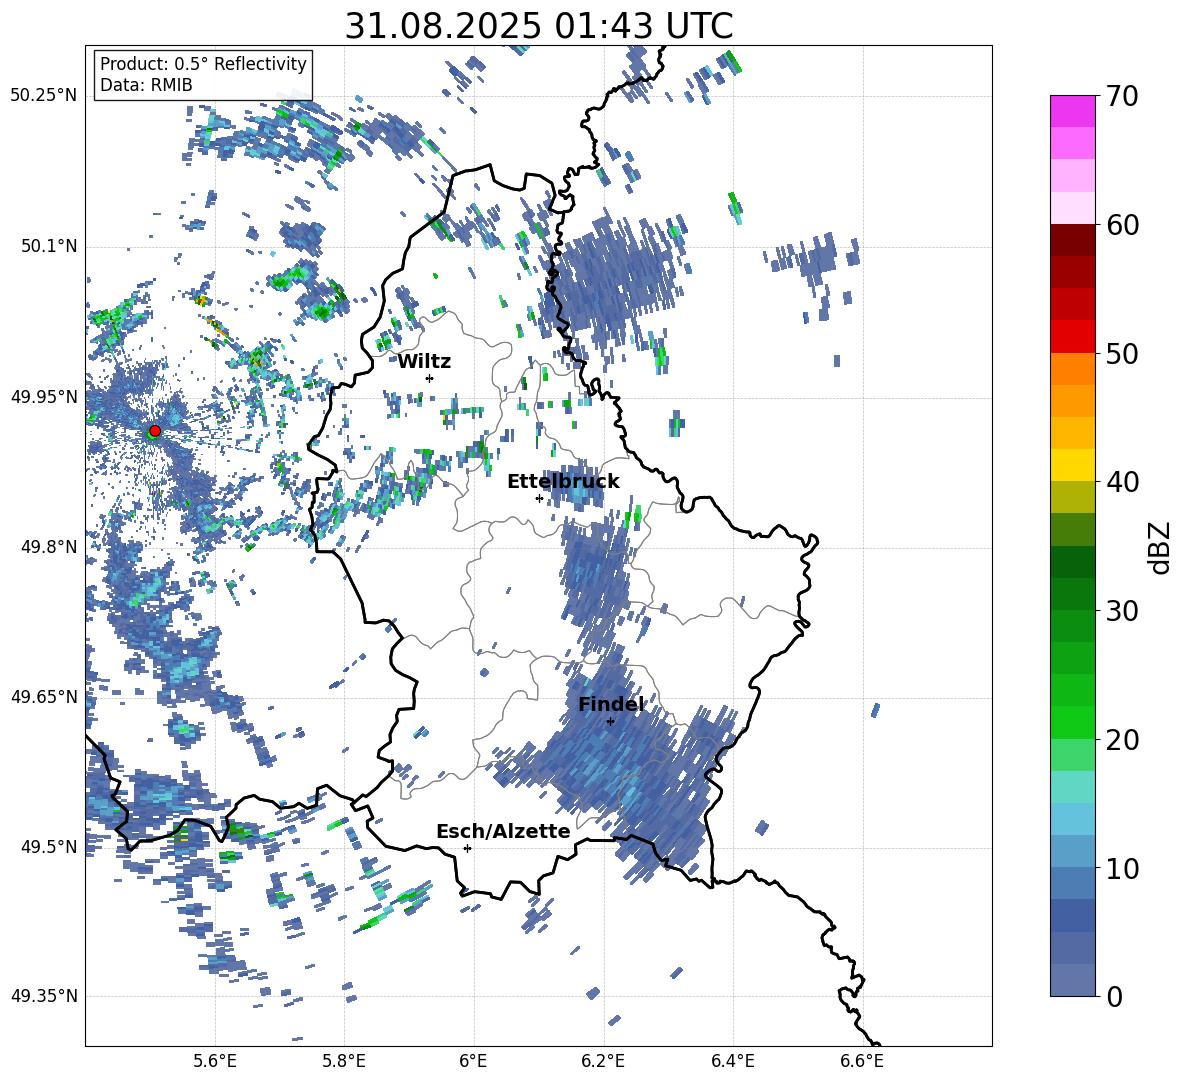Image resolution: width=1184 pixels, height=1081 pixels.
Task: Pick the yellow swatch above the 40 tick
Action: tap(1072, 465)
